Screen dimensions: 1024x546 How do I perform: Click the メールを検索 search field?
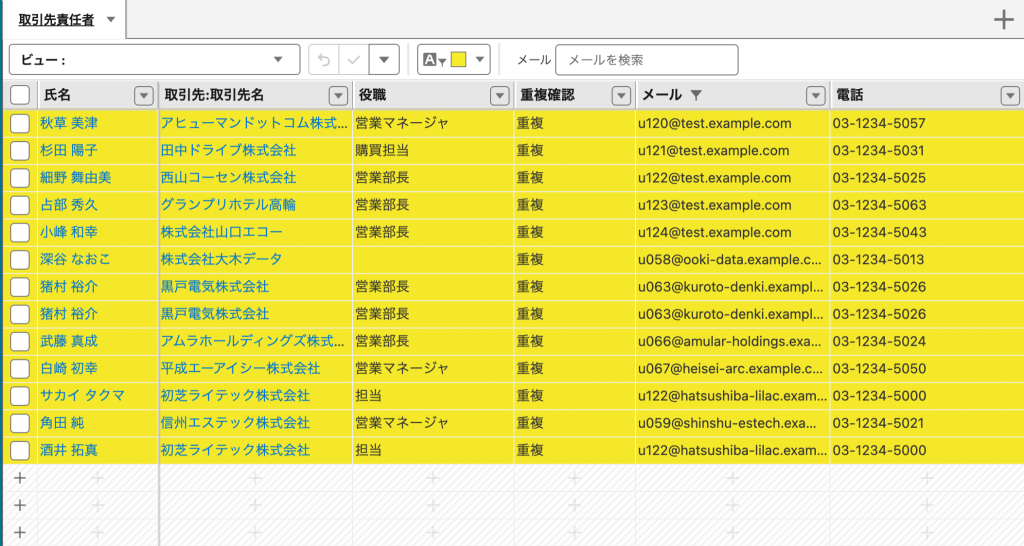pyautogui.click(x=646, y=60)
